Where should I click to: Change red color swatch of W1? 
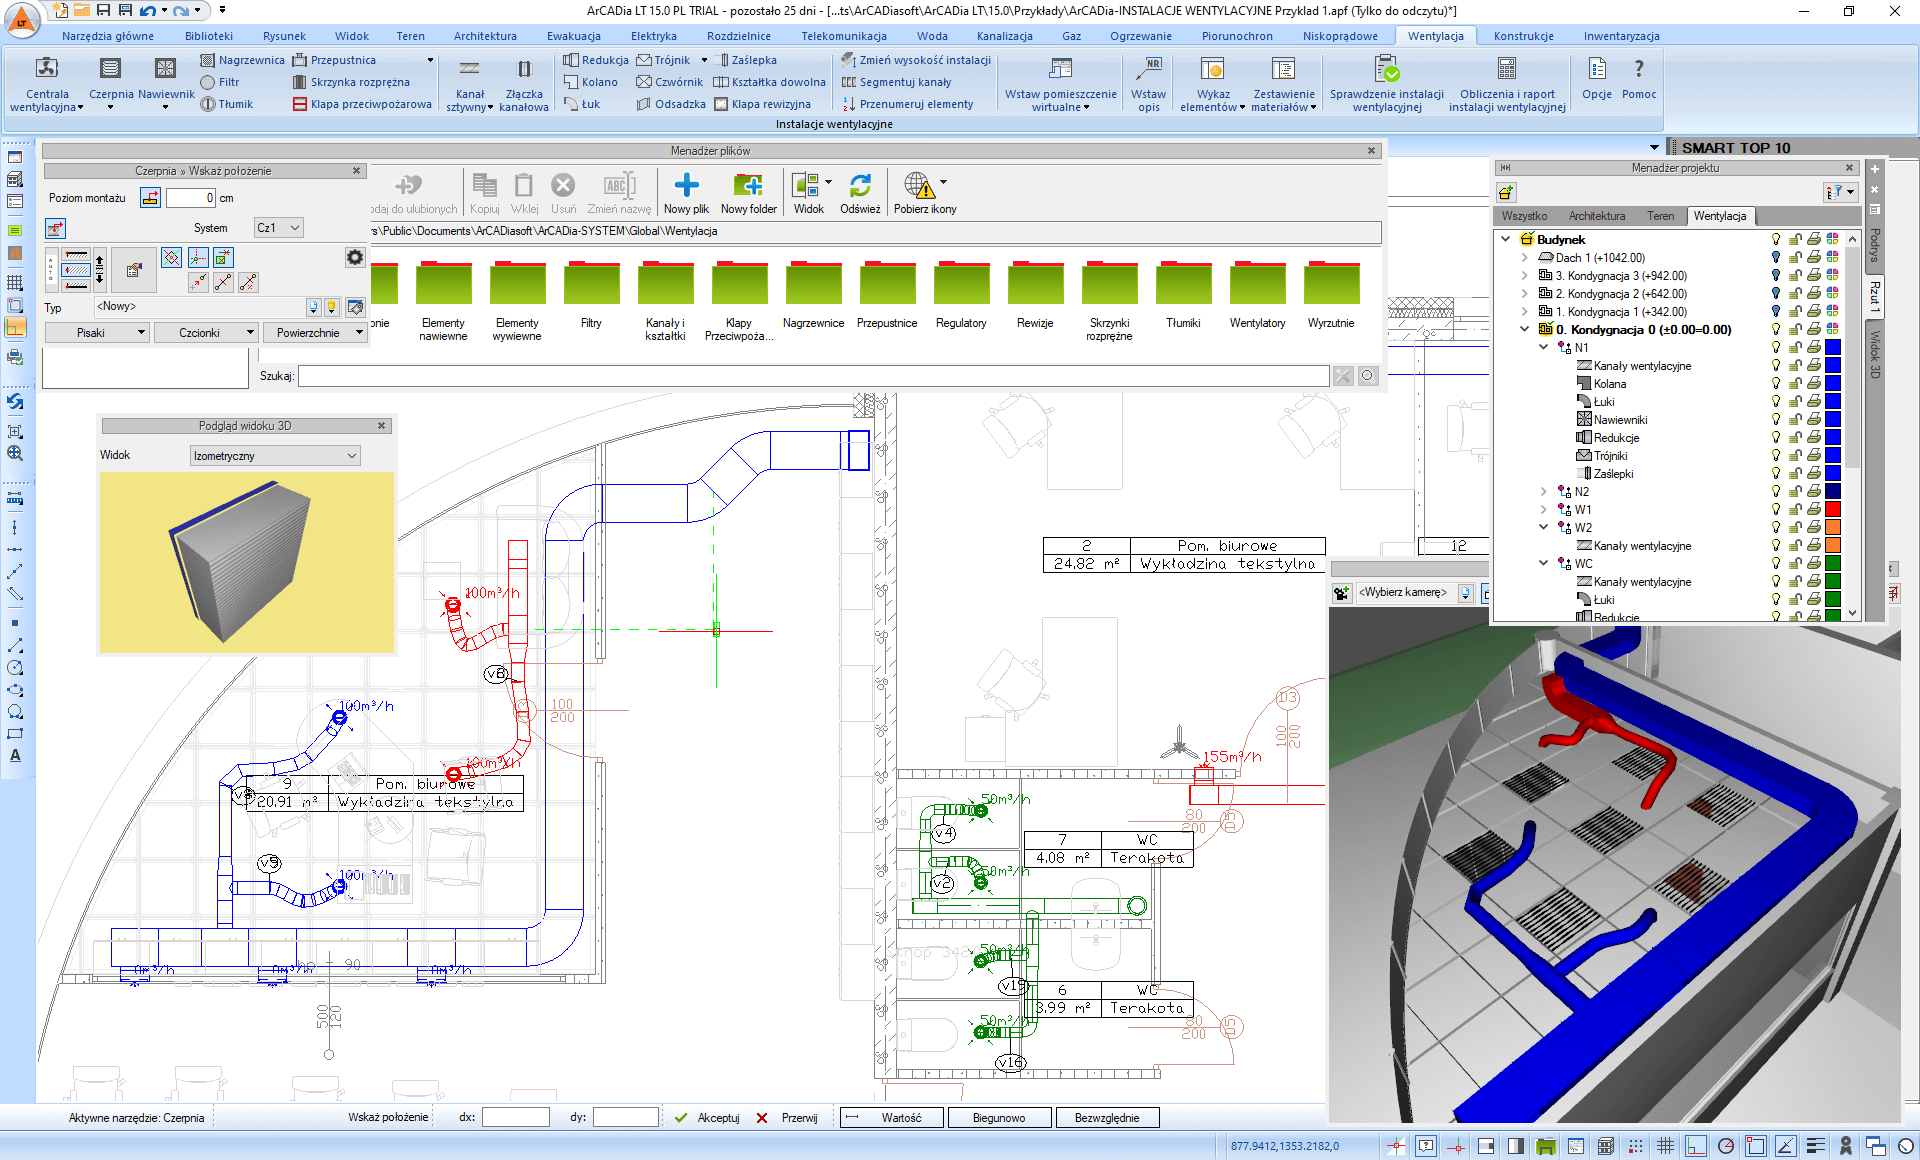click(x=1833, y=509)
